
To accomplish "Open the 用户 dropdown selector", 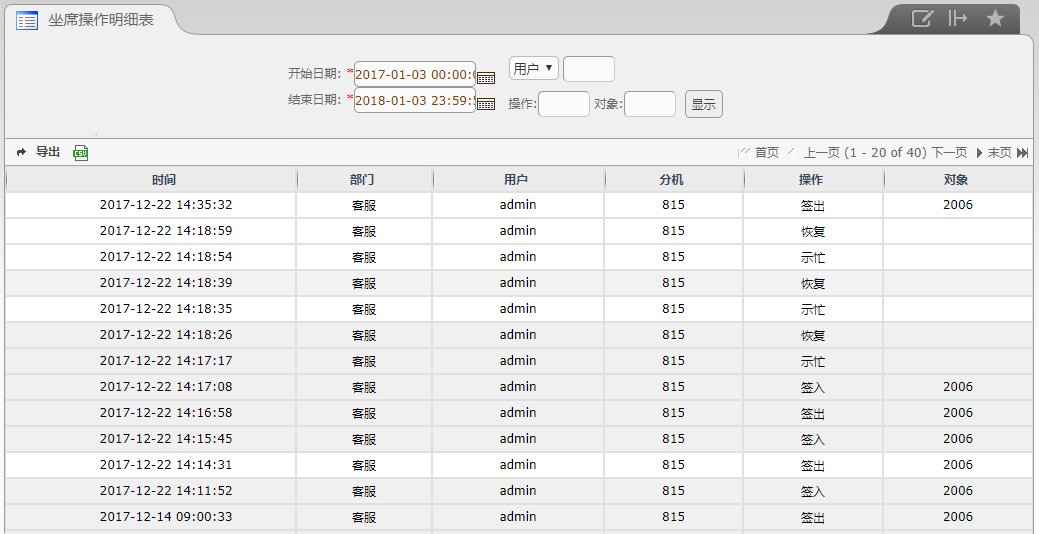I will tap(534, 69).
